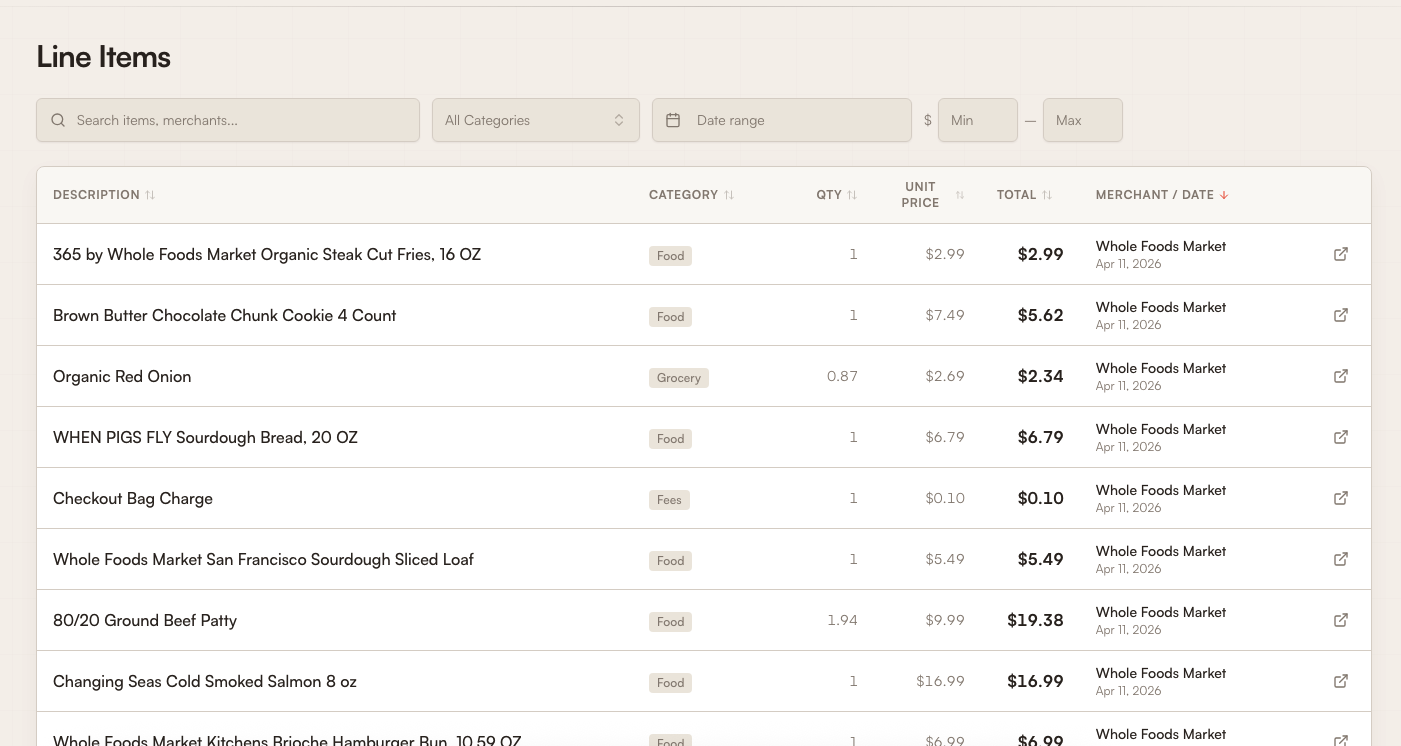1401x746 pixels.
Task: Open external link for 80/20 Ground Beef Patty
Action: 1340,620
